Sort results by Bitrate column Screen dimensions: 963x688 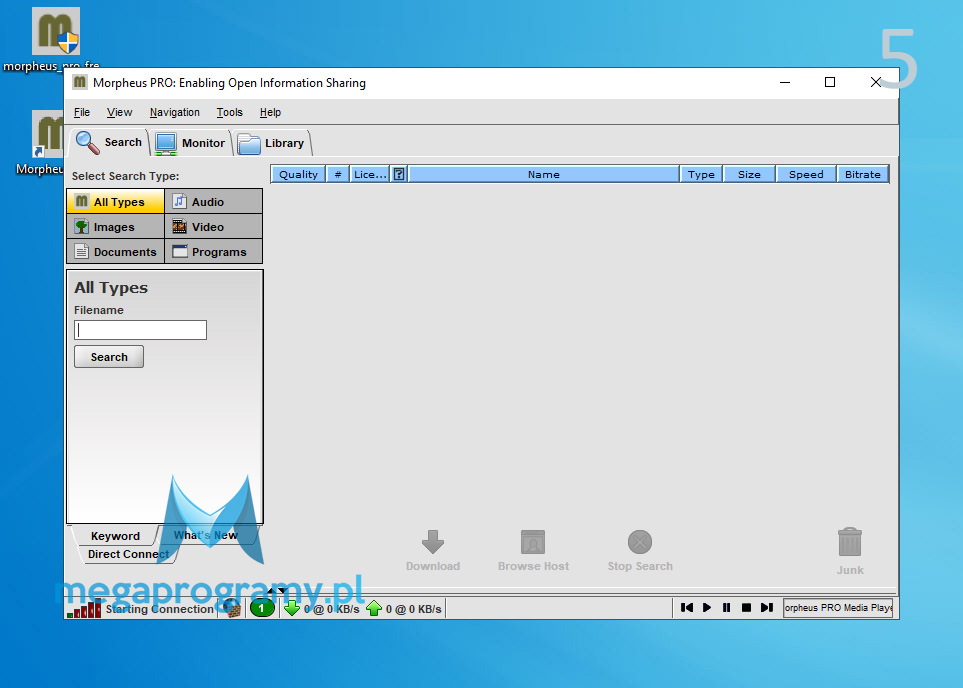pyautogui.click(x=862, y=174)
